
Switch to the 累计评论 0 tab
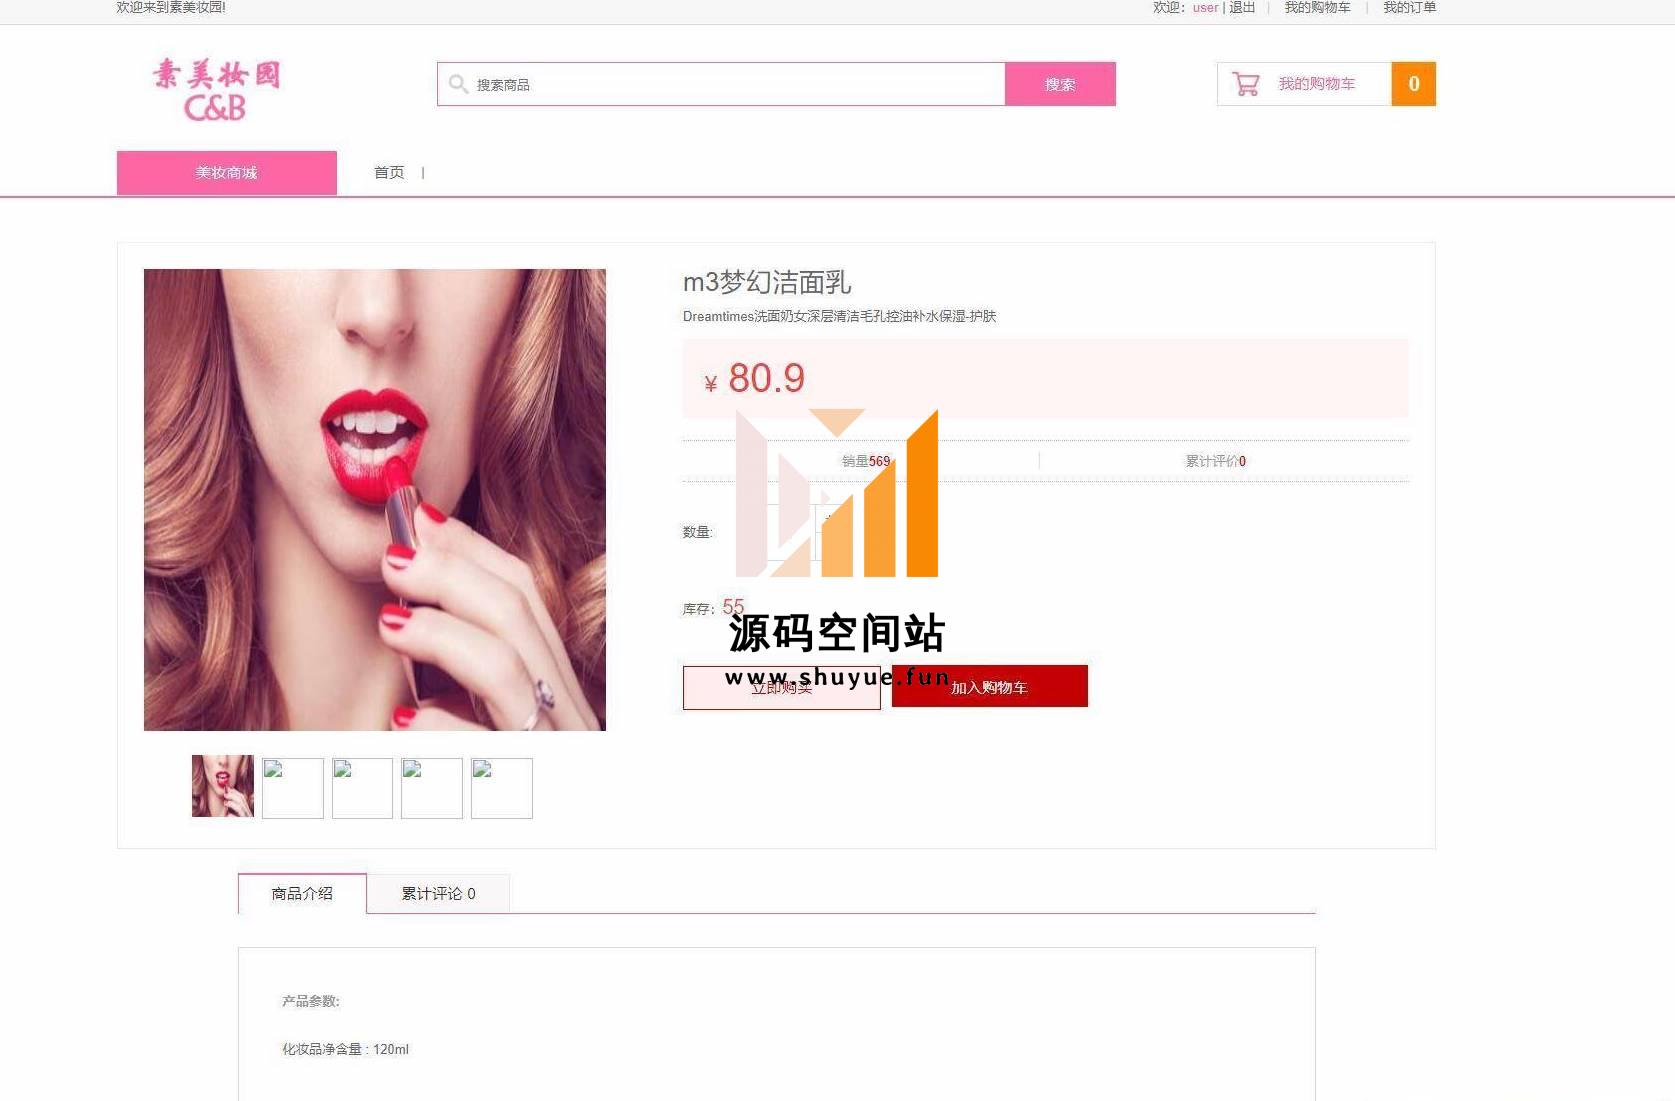tap(438, 894)
